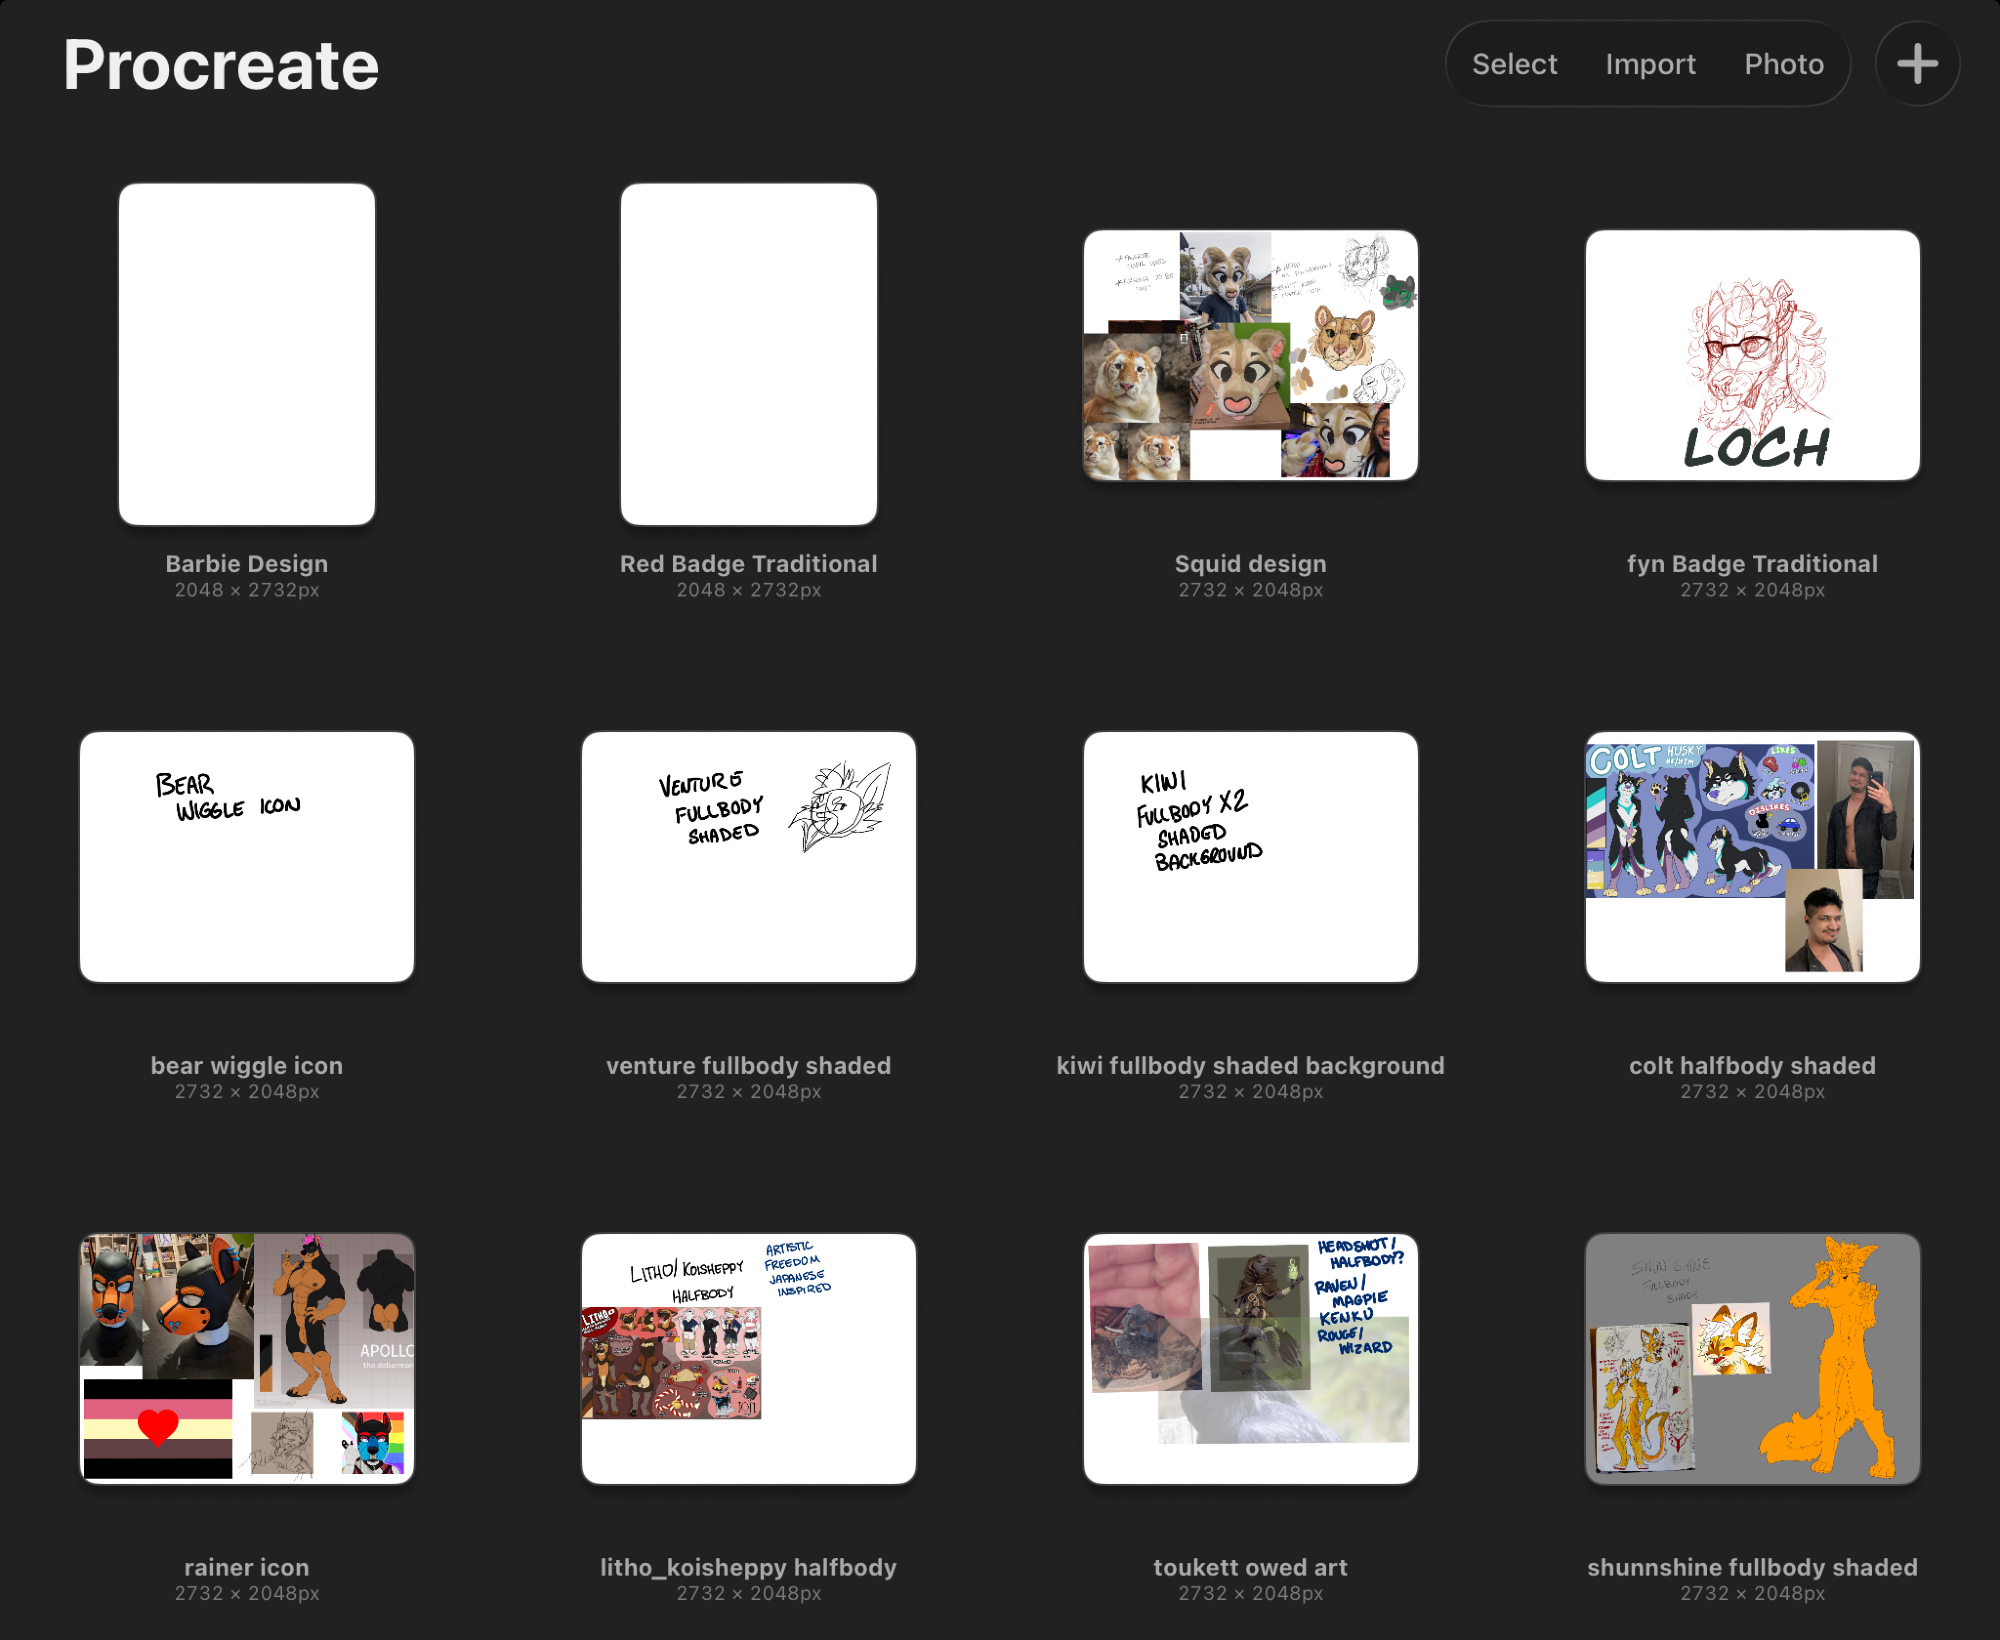This screenshot has height=1640, width=2000.
Task: Open litho_koisheppy halfbody canvas
Action: coord(748,1358)
